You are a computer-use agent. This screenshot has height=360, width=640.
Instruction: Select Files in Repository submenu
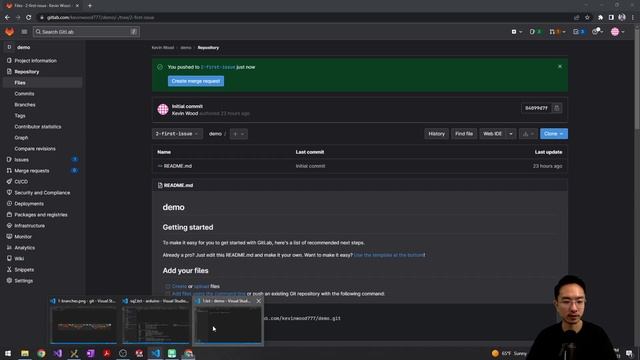point(42,82)
